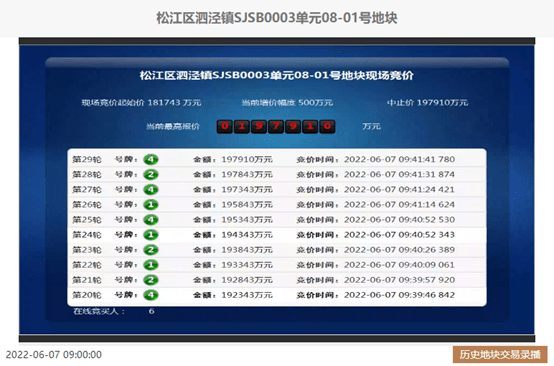This screenshot has width=554, height=366.
Task: Click bidder badge 2 in round 28 row
Action: 151,175
